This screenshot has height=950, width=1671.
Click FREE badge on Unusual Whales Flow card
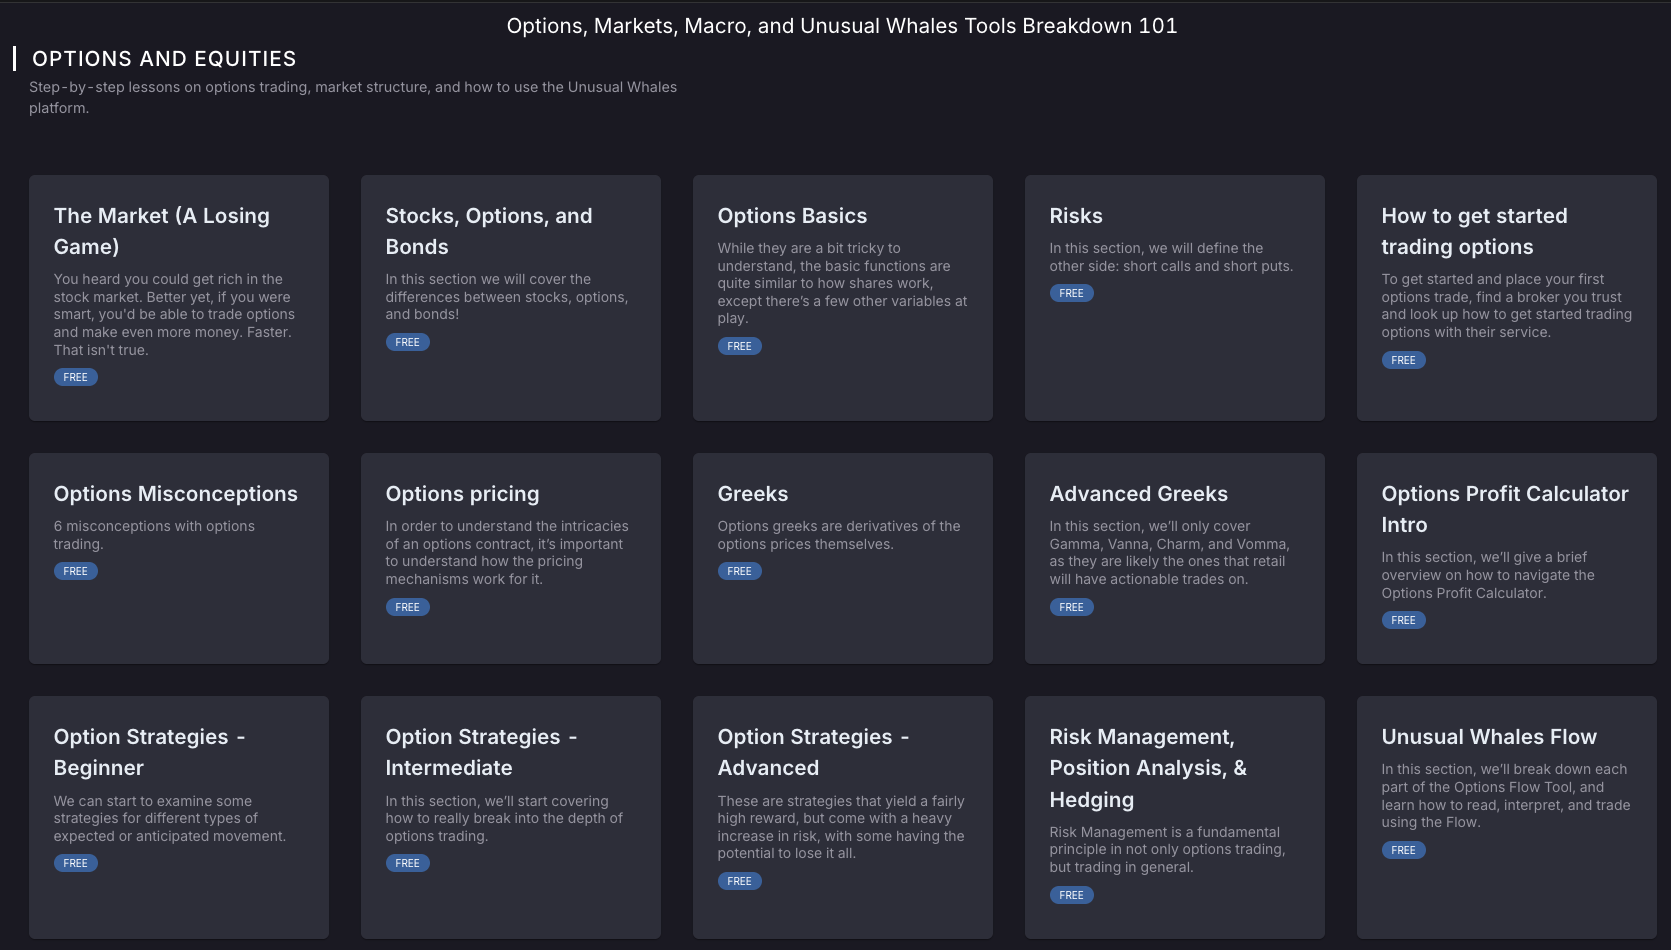(1404, 850)
